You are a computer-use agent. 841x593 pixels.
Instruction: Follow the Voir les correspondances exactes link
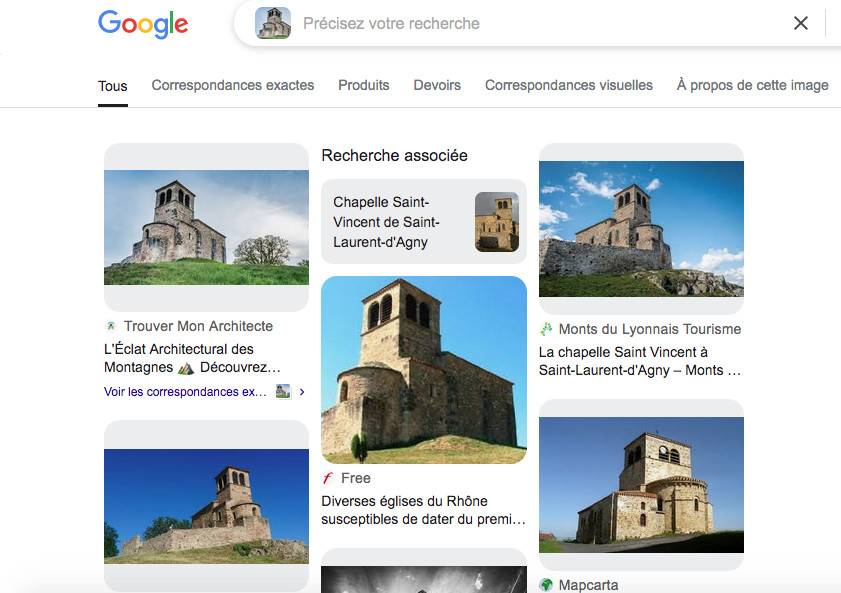[185, 392]
